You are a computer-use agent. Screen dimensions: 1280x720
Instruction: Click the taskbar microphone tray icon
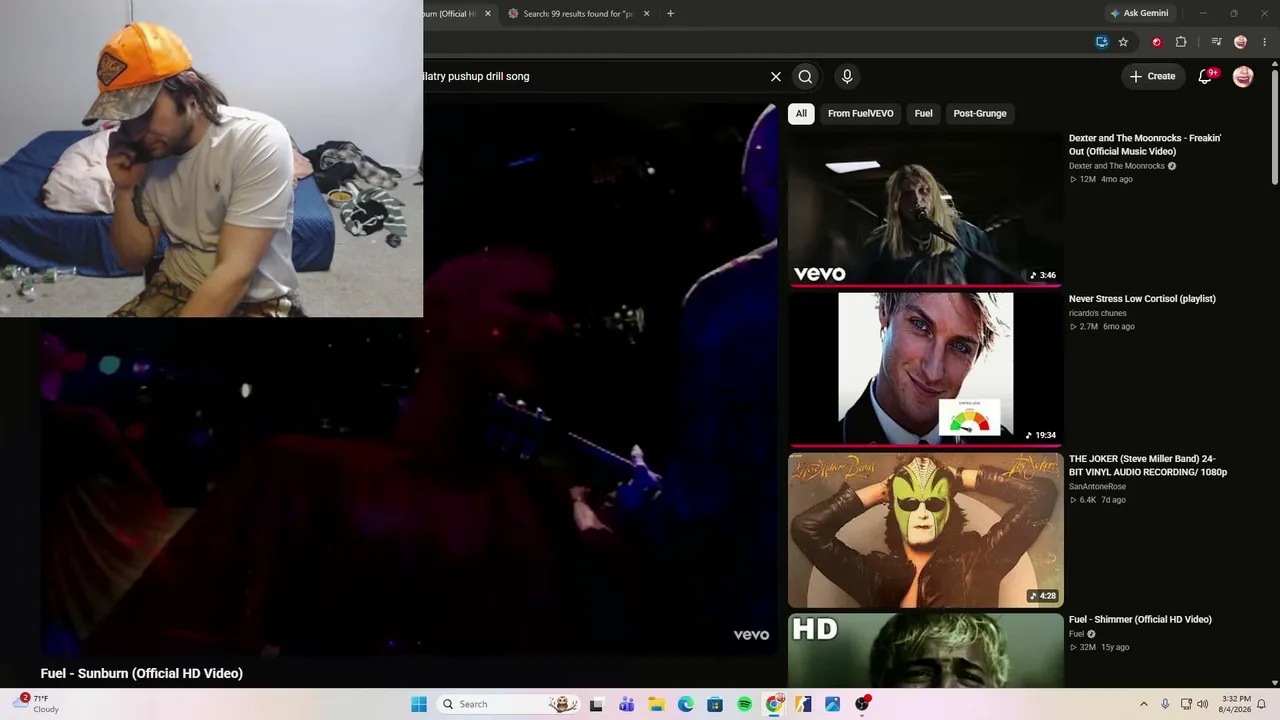pos(1165,704)
